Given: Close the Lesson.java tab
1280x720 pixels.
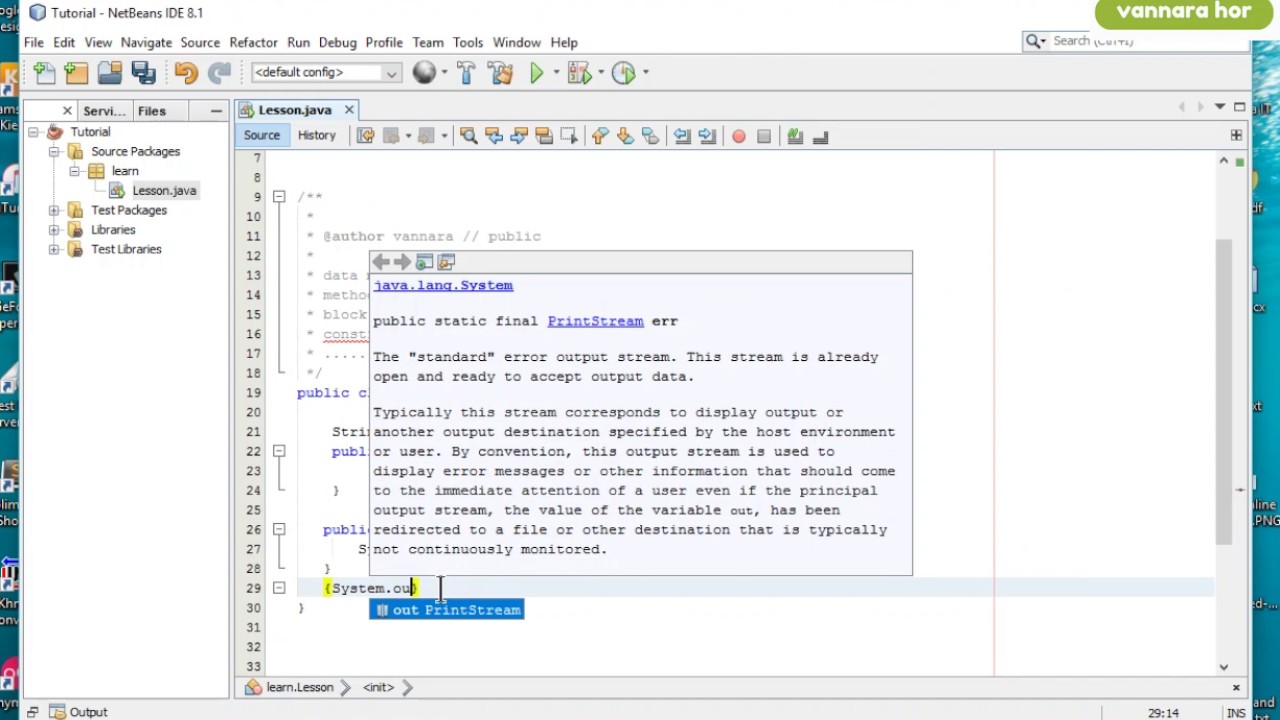Looking at the screenshot, I should tap(349, 110).
